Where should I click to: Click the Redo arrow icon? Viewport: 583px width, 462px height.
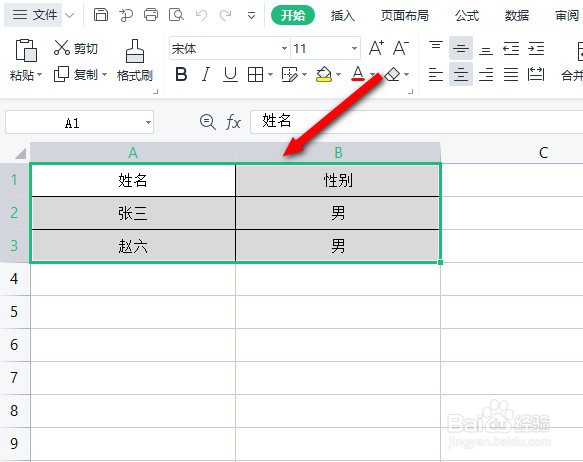[225, 15]
